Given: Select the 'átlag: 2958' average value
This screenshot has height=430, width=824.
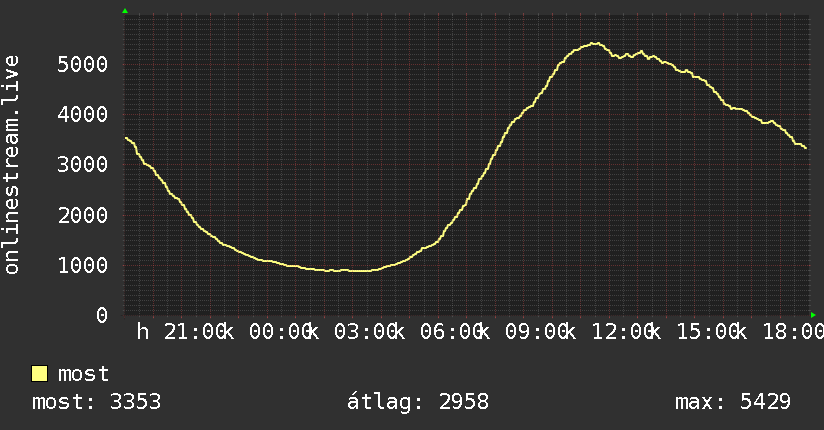Looking at the screenshot, I should pos(418,402).
